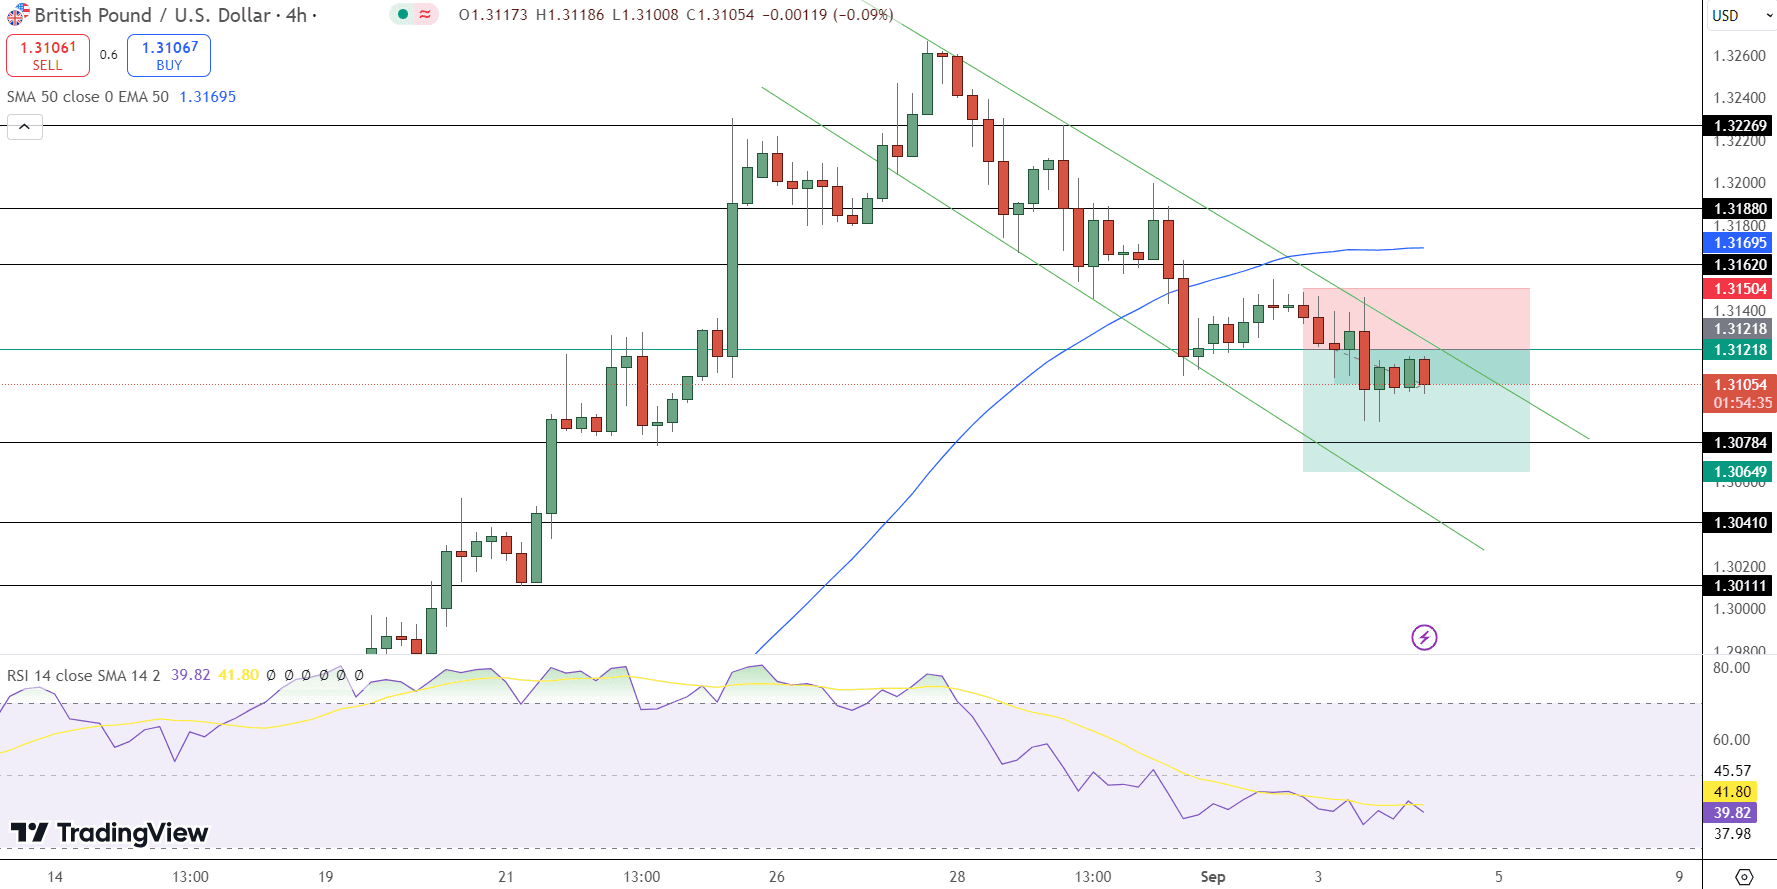Image resolution: width=1777 pixels, height=889 pixels.
Task: Click the EMA value 1.31695 in legend
Action: (x=208, y=97)
